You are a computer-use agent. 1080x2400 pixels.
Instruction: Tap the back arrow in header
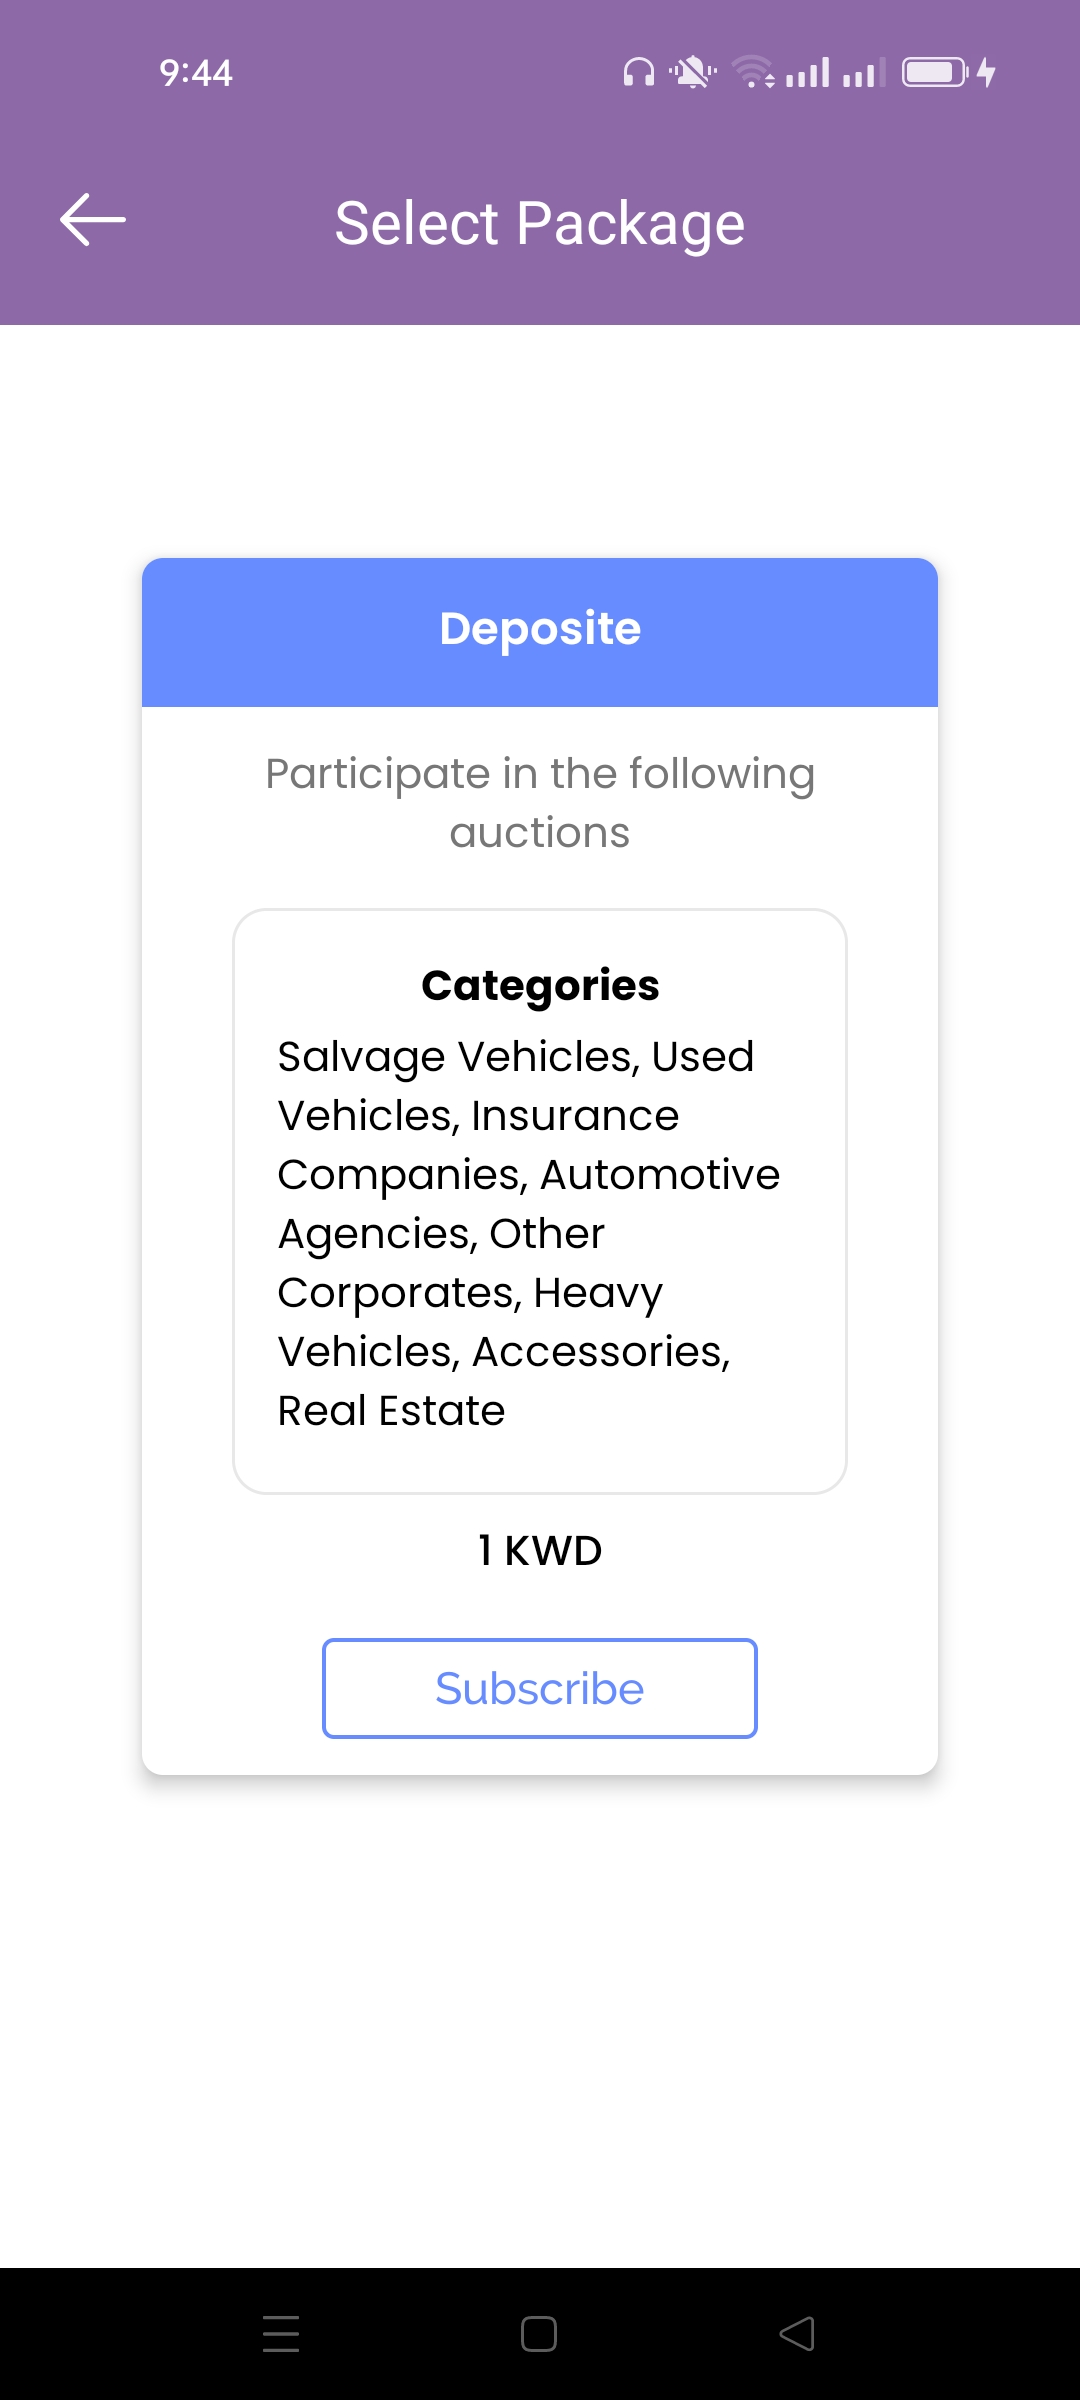[x=93, y=220]
